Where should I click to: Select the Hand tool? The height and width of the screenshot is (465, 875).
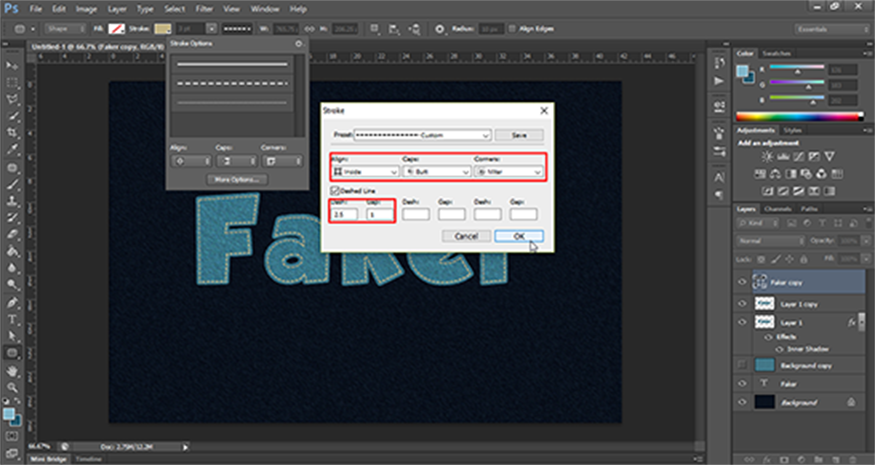coord(13,371)
